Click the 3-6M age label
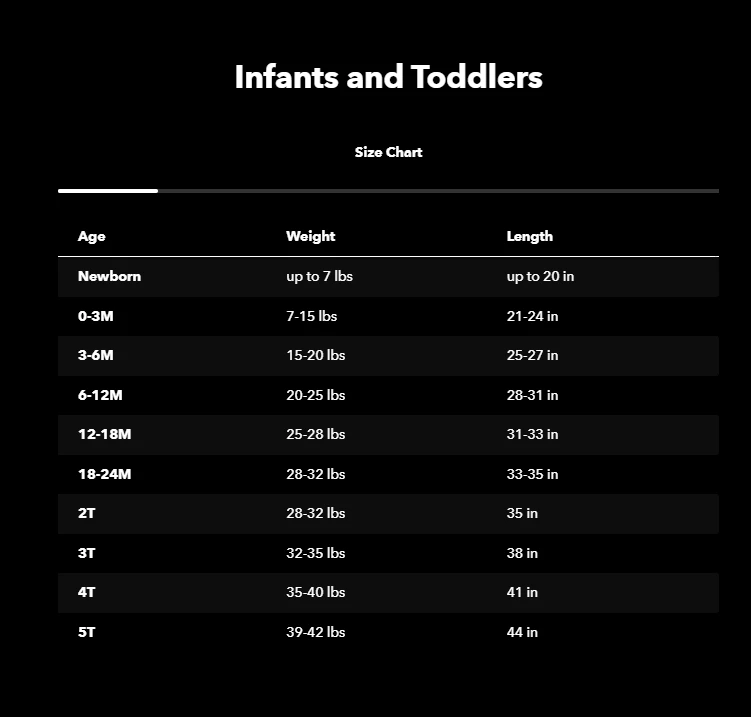The image size is (751, 717). click(96, 356)
